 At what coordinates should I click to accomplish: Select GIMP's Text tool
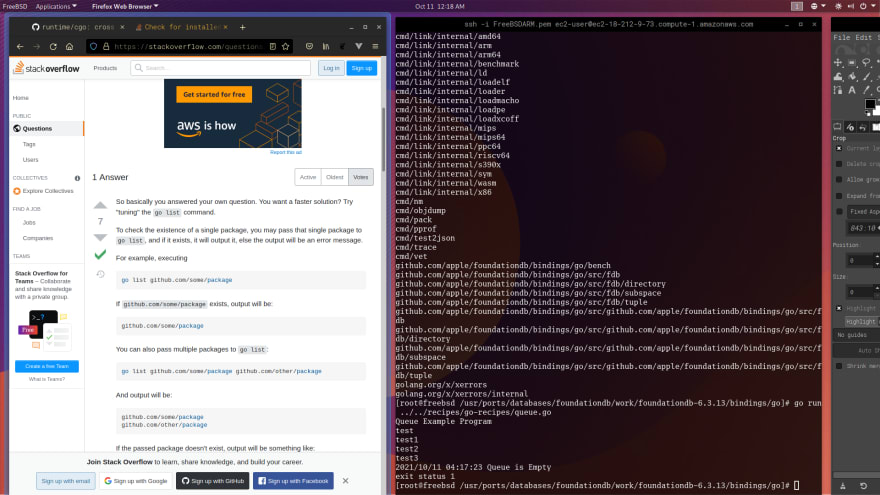(852, 90)
